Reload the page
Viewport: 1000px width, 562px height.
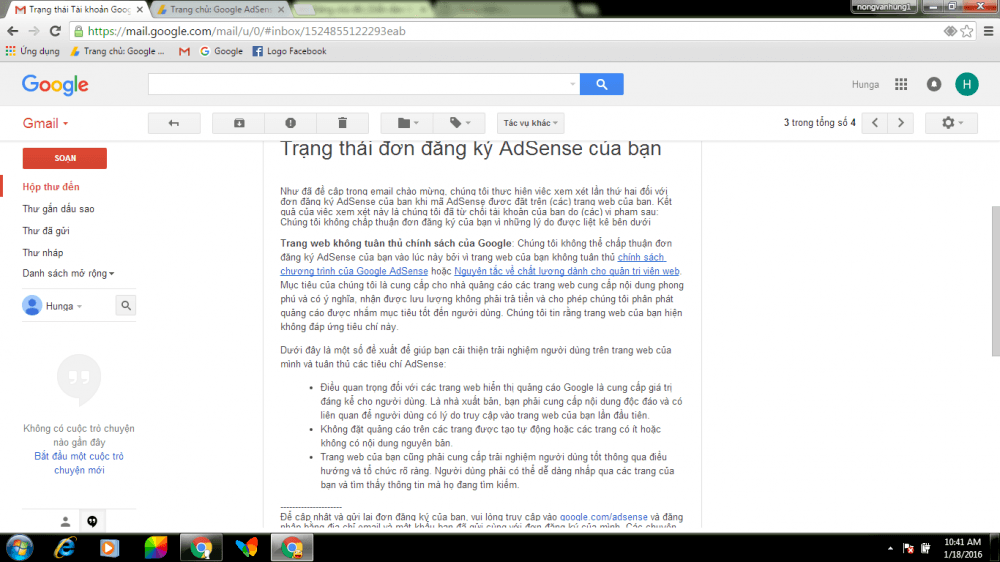(x=55, y=31)
